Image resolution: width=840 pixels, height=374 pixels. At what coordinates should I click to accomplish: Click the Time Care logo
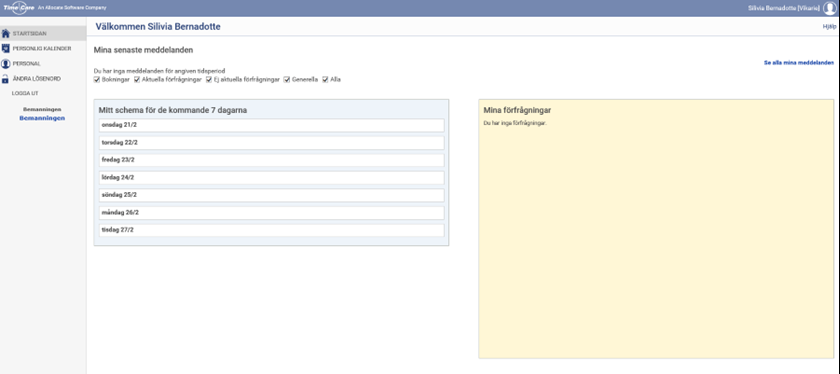click(19, 8)
